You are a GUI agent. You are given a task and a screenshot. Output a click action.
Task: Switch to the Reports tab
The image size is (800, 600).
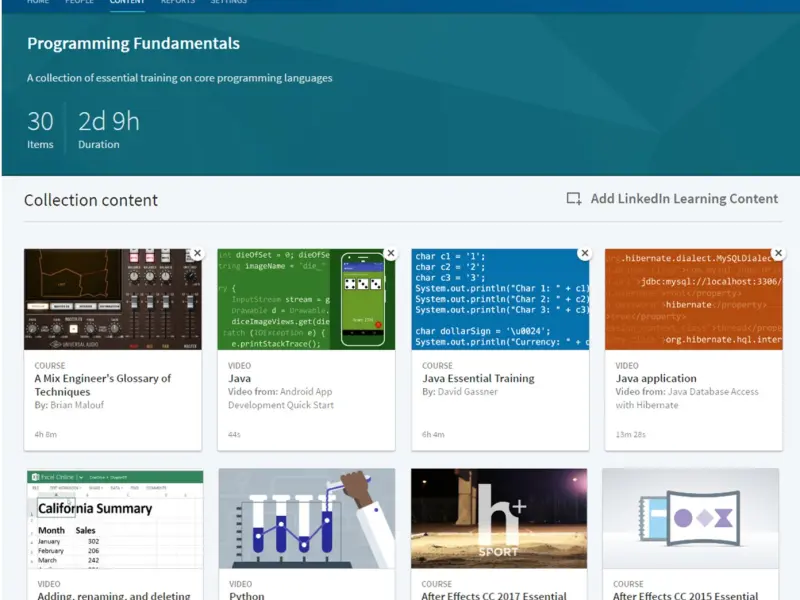coord(178,3)
